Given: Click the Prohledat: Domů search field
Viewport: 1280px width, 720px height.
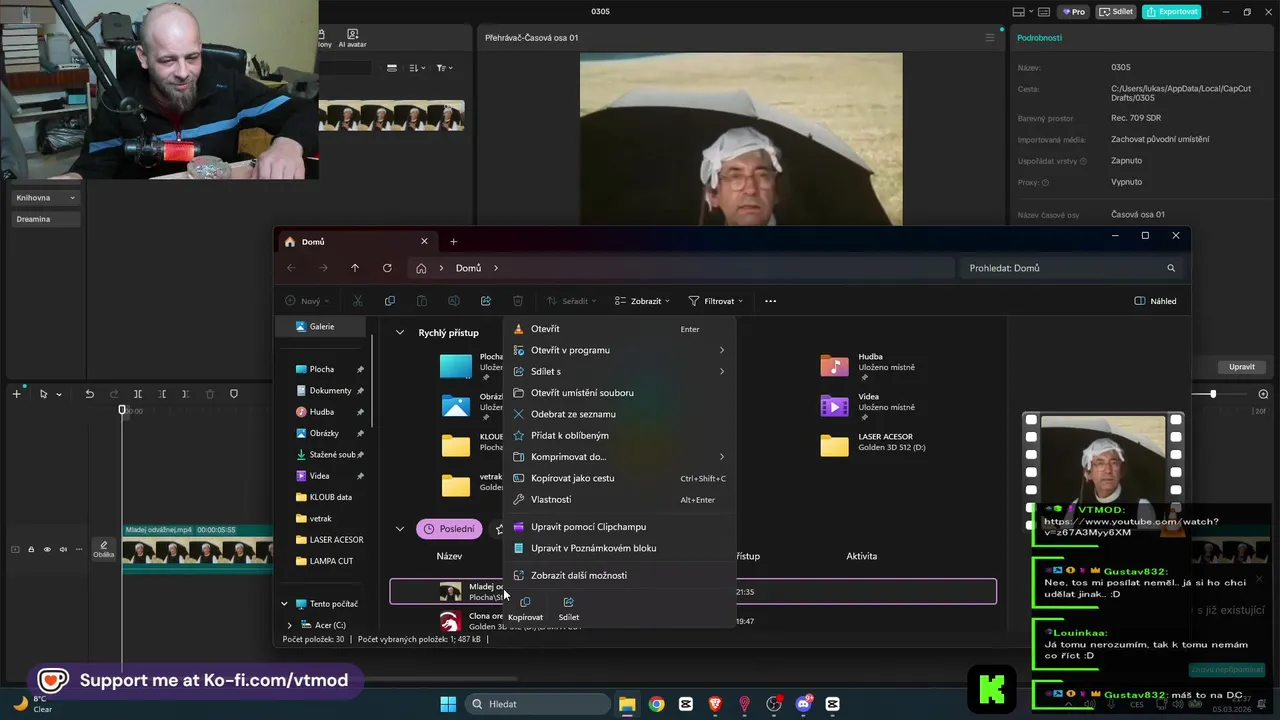Looking at the screenshot, I should (1072, 268).
